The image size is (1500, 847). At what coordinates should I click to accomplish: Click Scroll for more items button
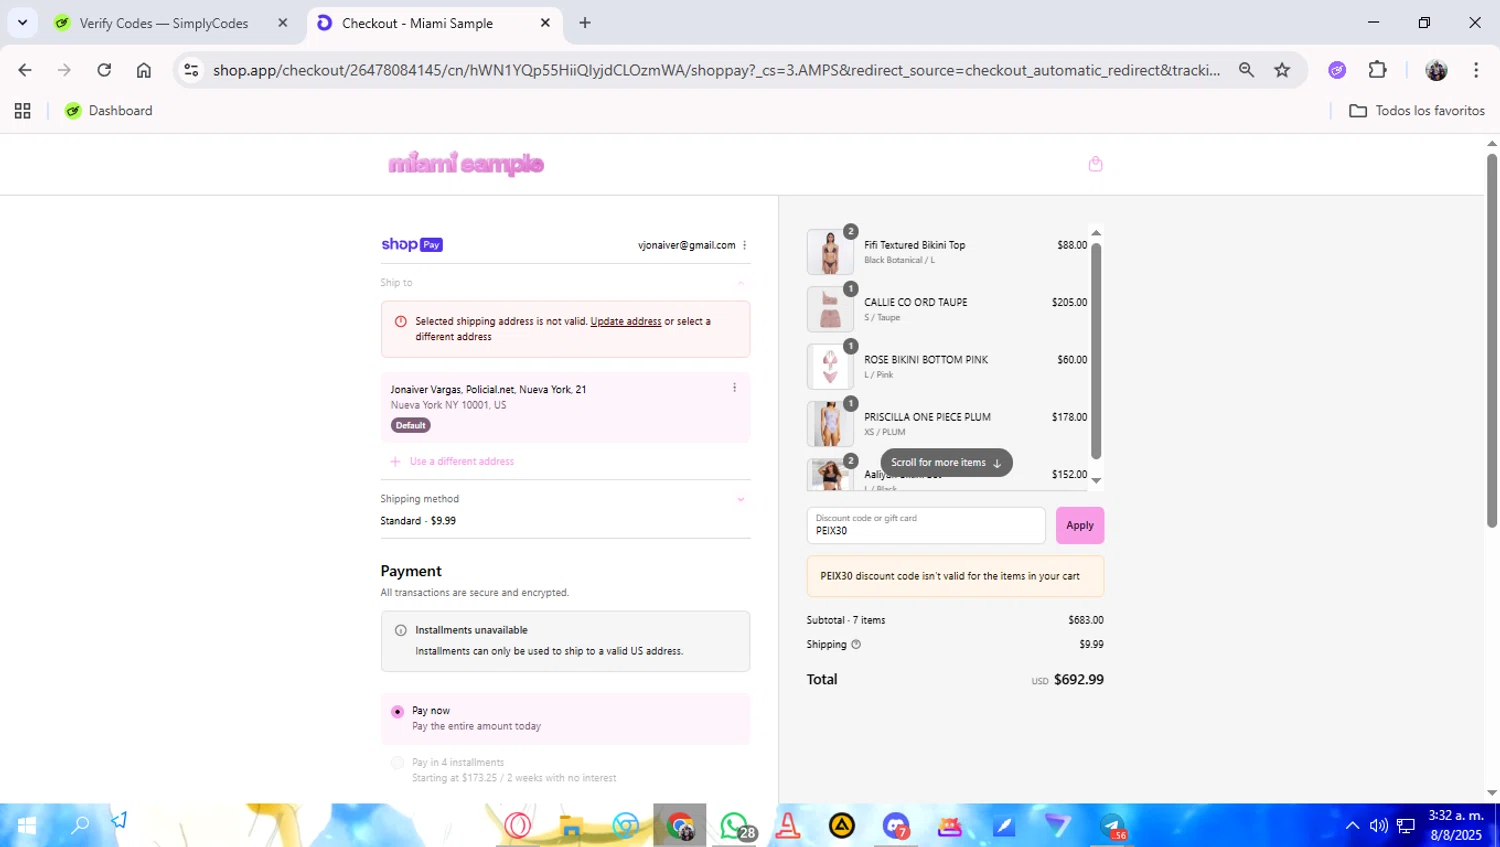point(946,463)
